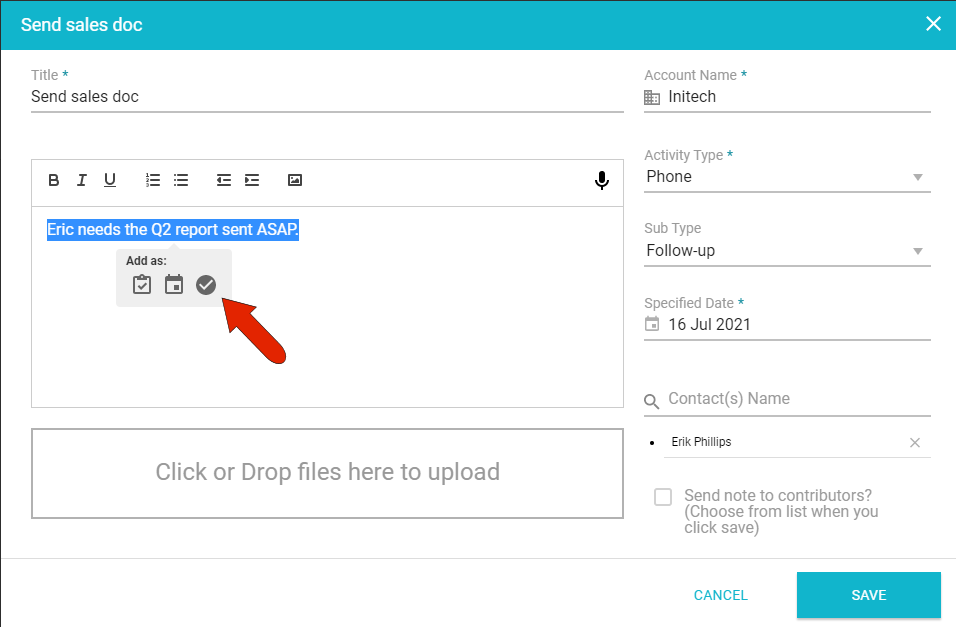Screen dimensions: 956x627
Task: Insert a numbered list
Action: tap(153, 180)
